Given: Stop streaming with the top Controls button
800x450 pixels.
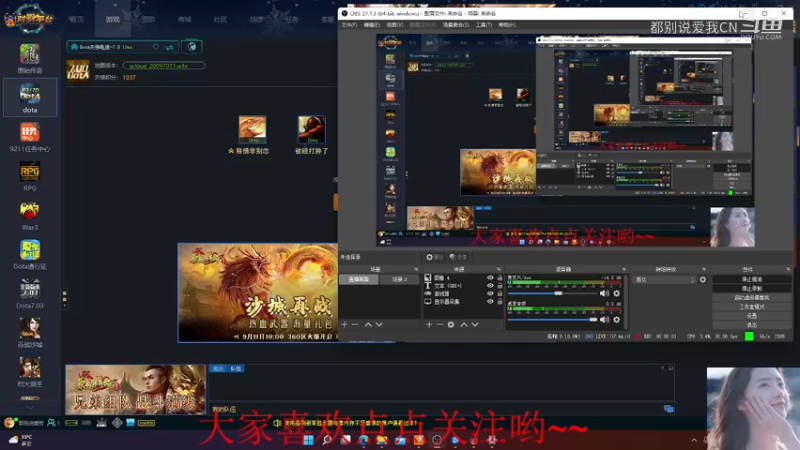Looking at the screenshot, I should (752, 280).
